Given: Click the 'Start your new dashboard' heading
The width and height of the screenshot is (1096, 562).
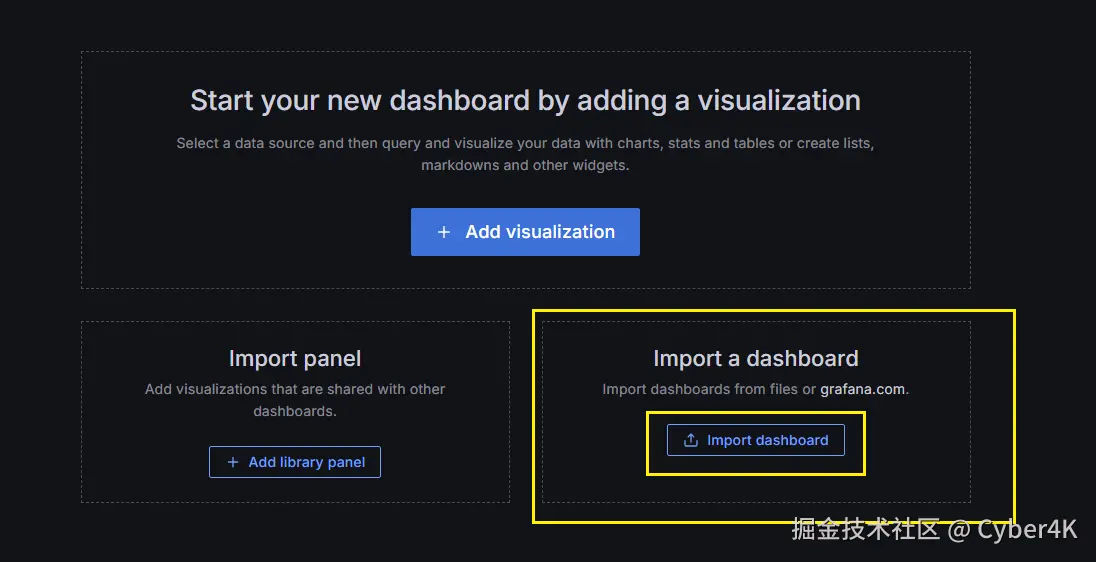Looking at the screenshot, I should point(525,101).
